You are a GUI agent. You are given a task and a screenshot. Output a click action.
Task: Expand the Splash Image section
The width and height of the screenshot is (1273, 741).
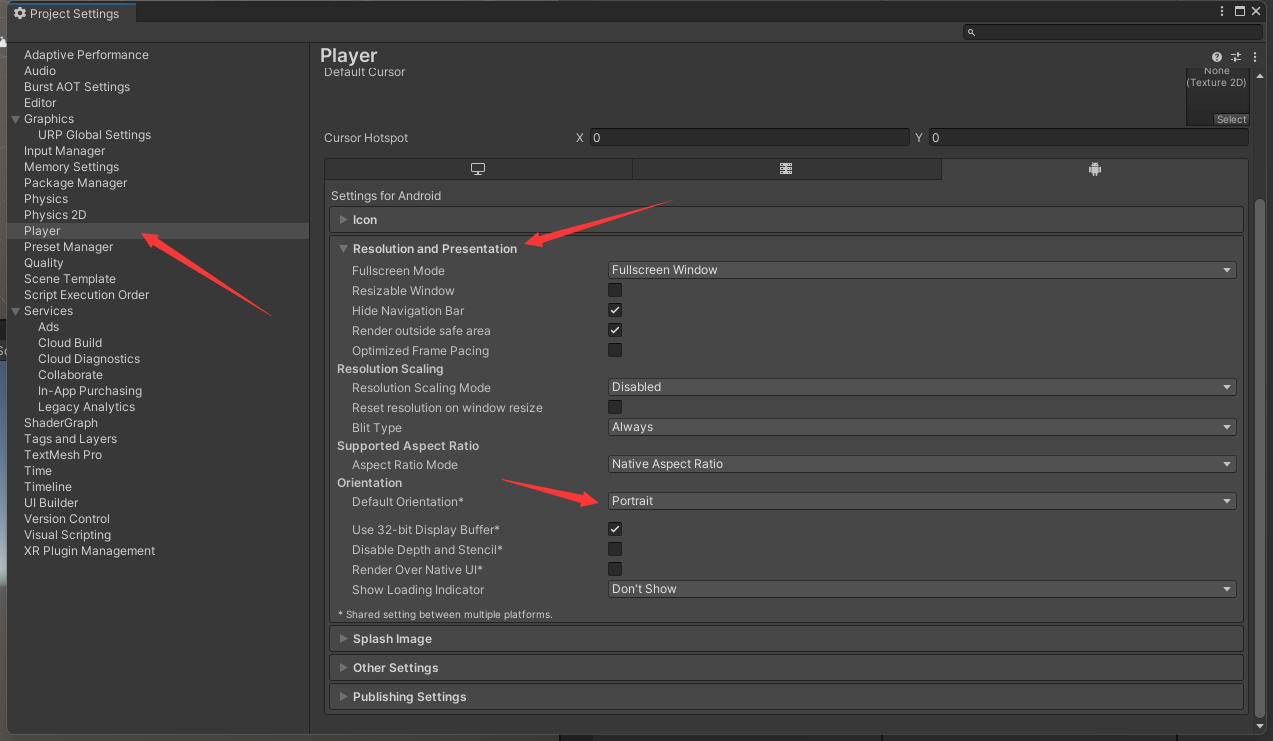pos(392,639)
